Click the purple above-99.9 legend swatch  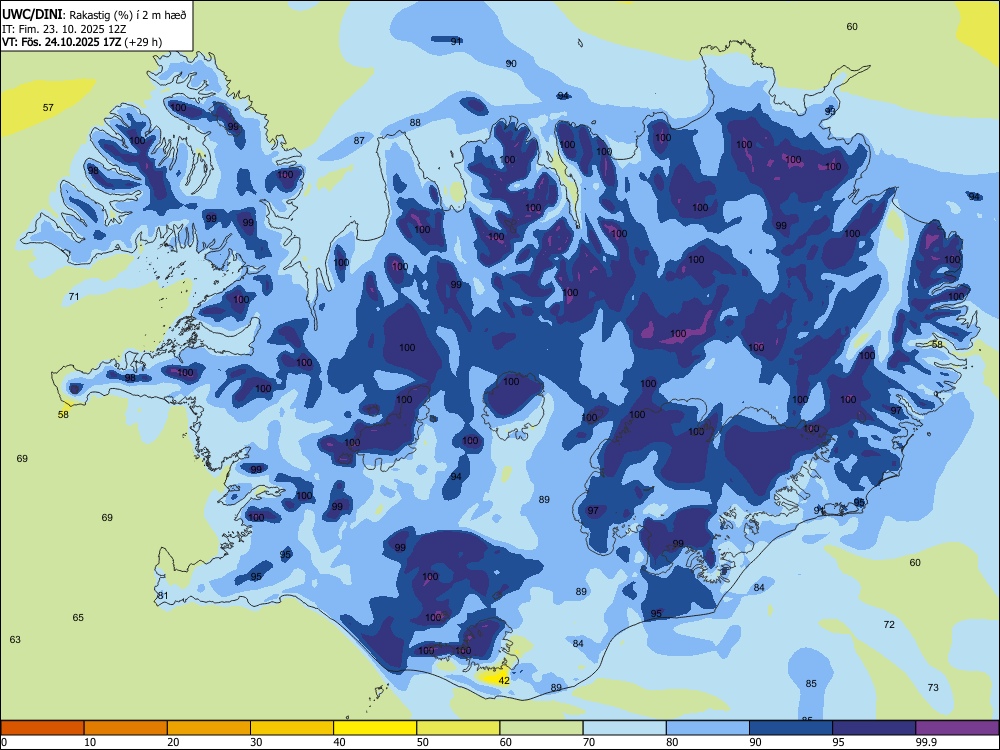pos(957,728)
